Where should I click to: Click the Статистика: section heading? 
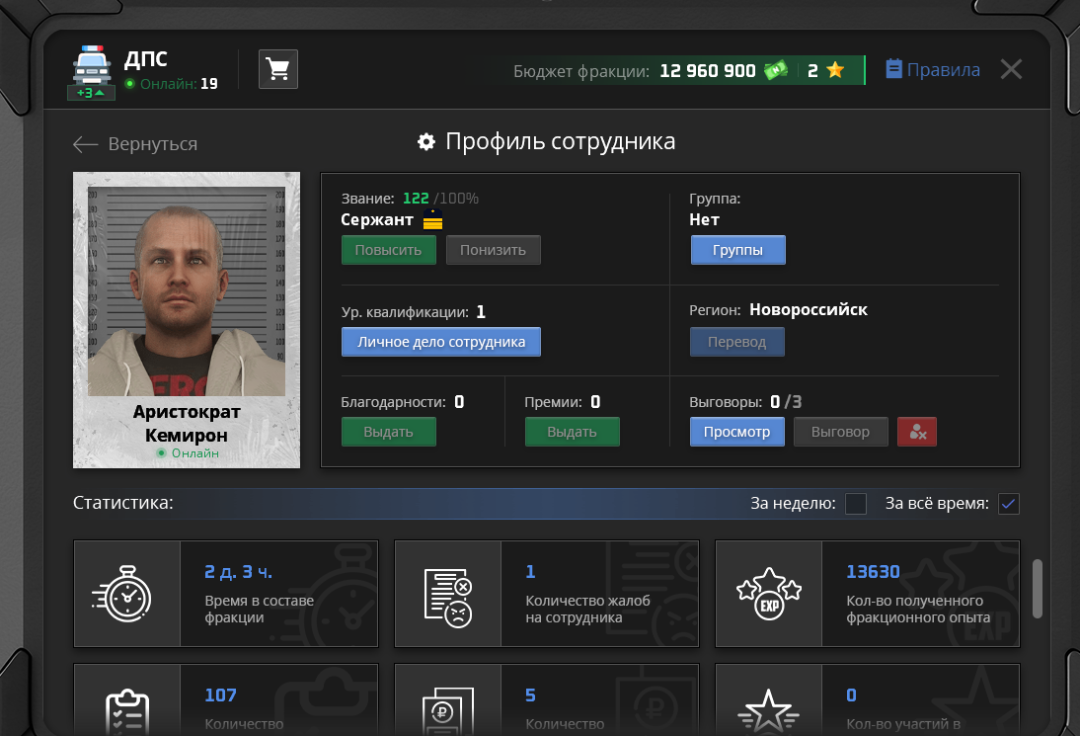pos(123,503)
